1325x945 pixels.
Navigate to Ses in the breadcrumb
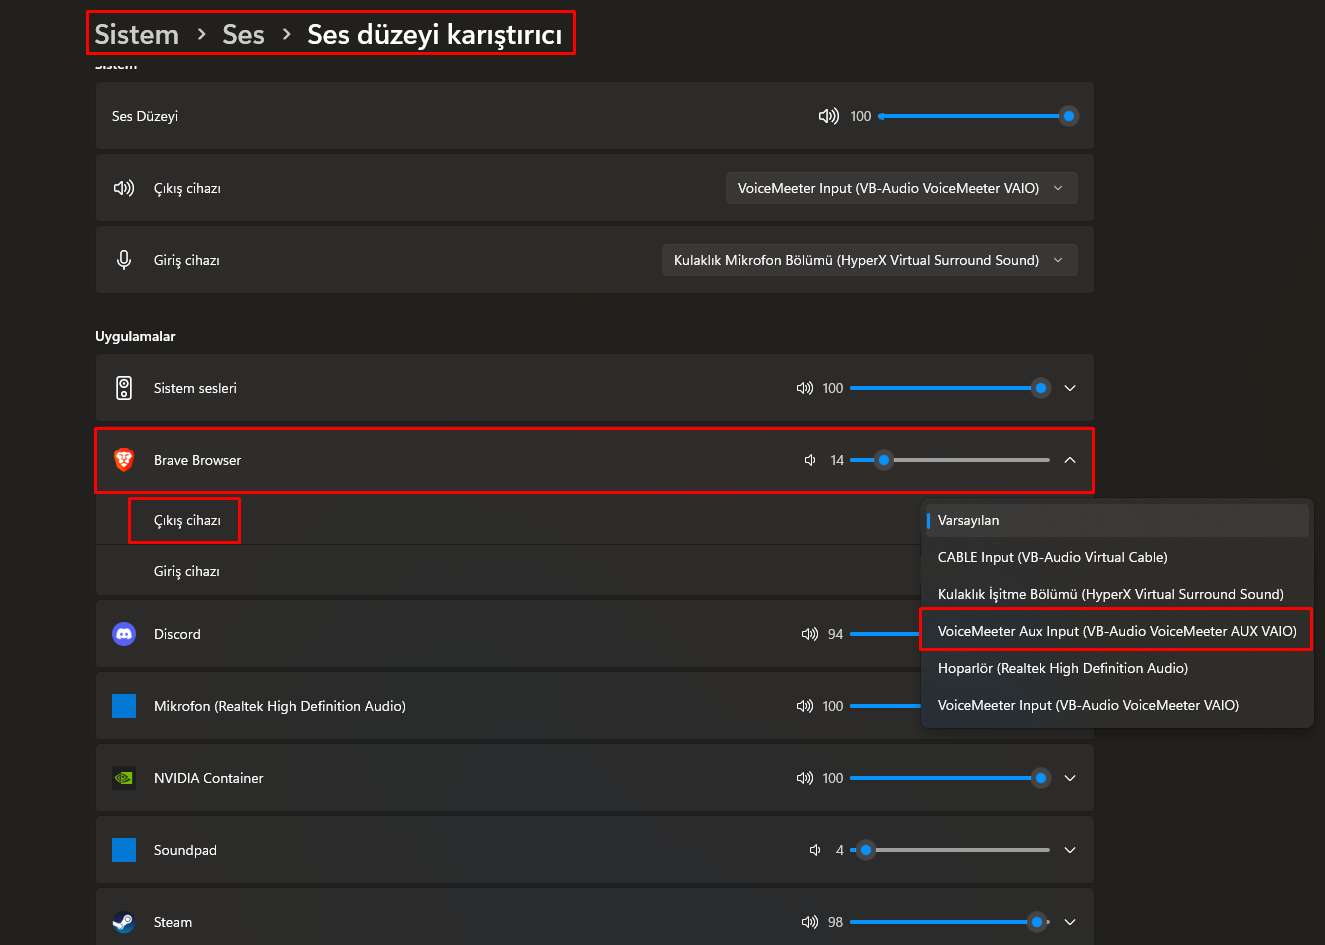pyautogui.click(x=243, y=34)
